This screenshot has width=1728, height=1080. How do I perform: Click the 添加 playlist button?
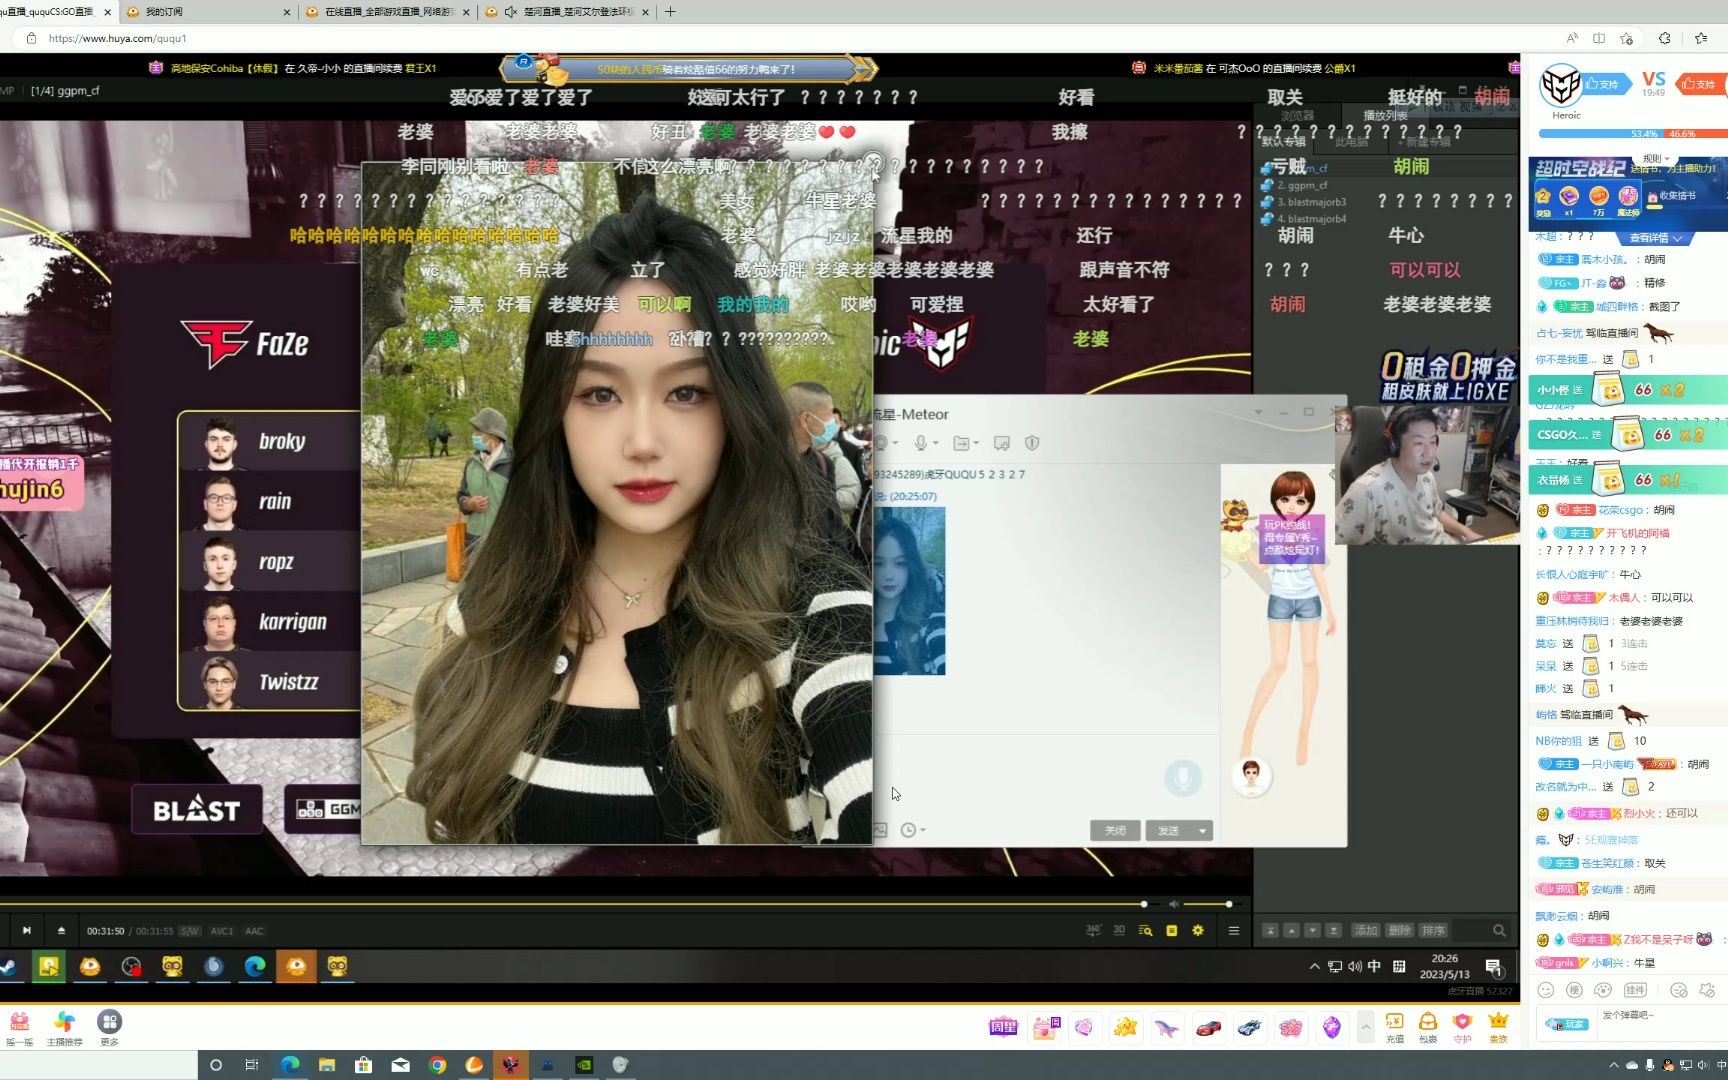click(1366, 930)
